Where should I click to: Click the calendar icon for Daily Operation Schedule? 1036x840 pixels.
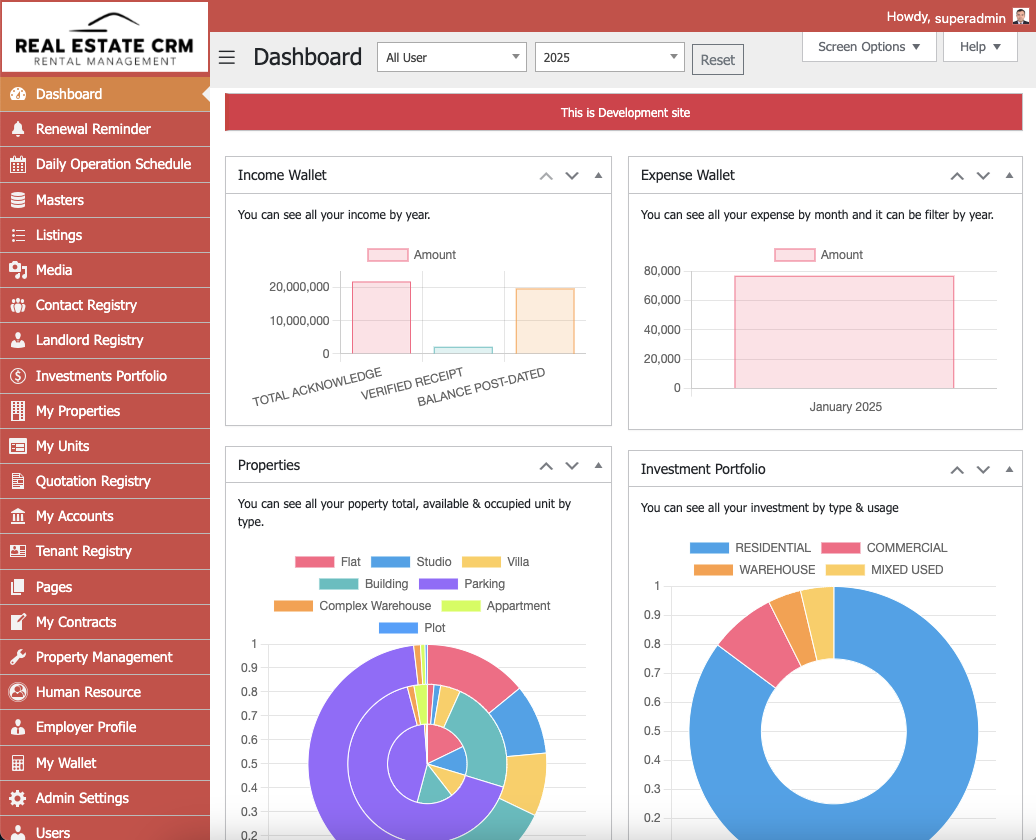18,164
